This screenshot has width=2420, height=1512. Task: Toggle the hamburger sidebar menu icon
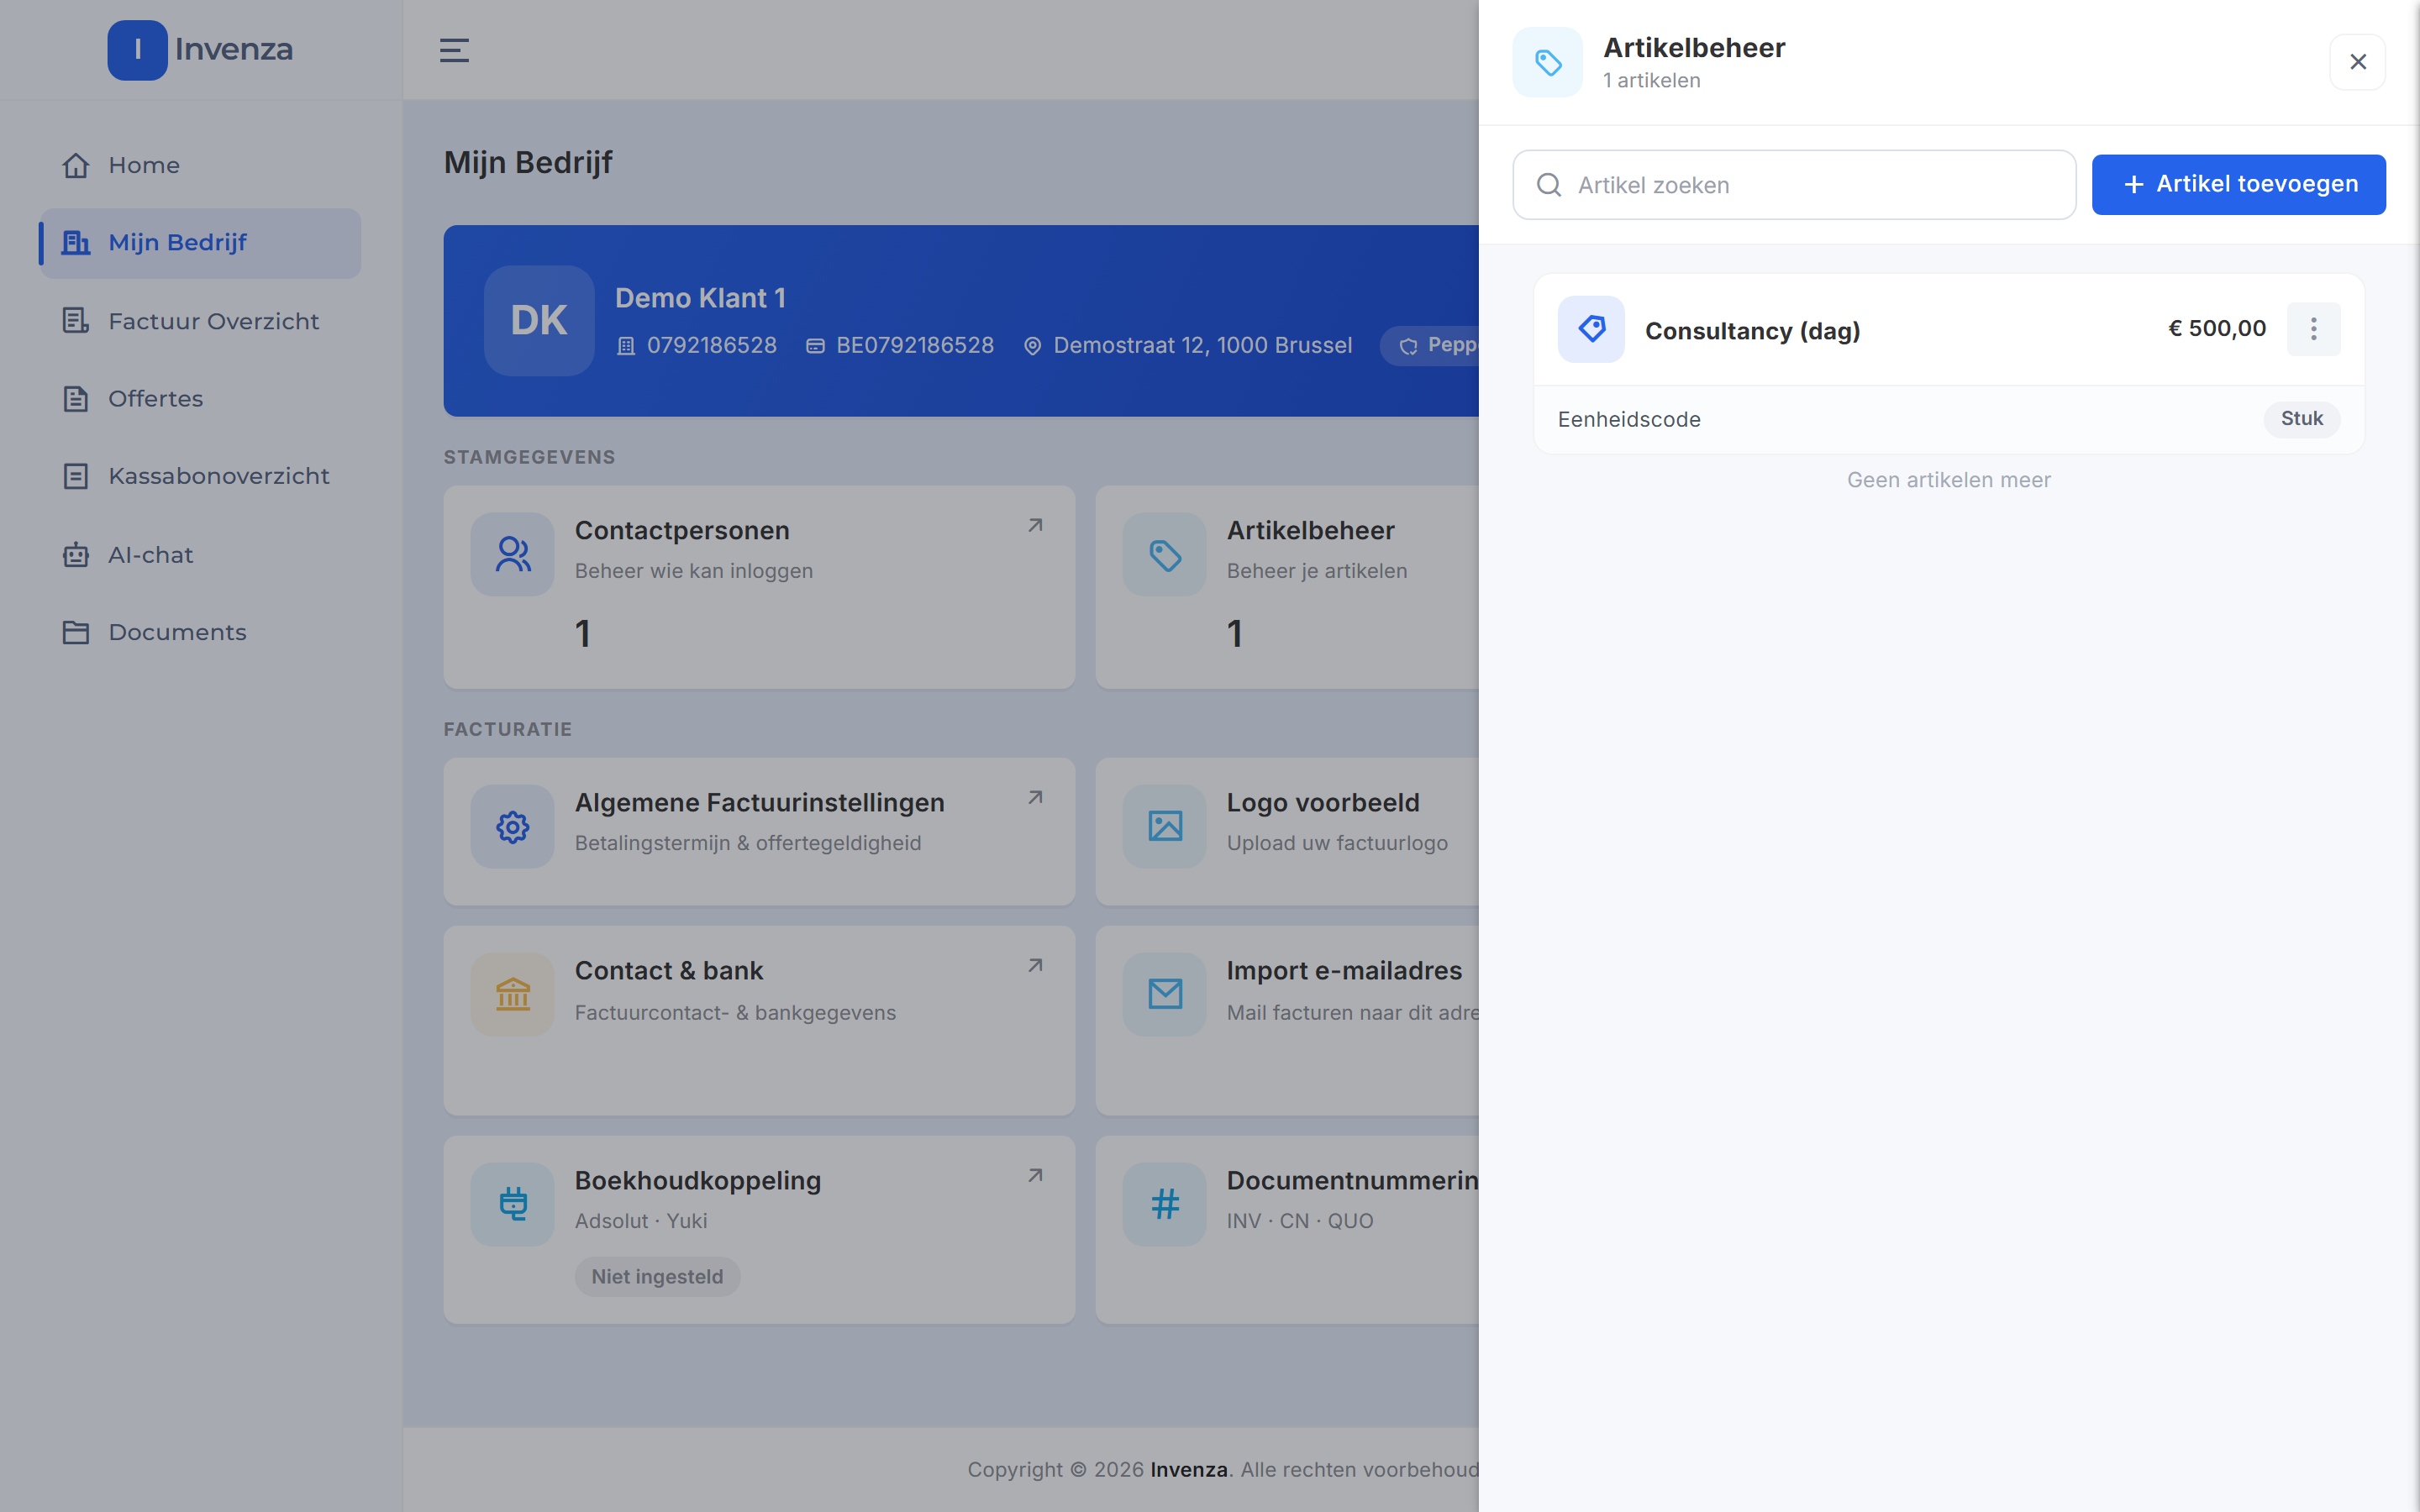(454, 50)
